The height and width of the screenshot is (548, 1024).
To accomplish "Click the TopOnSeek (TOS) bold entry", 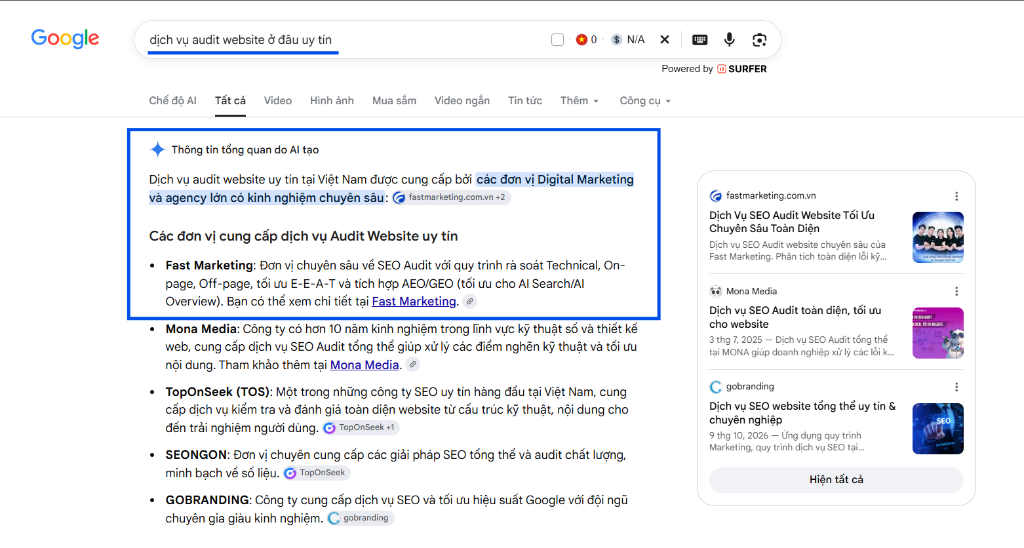I will [217, 392].
